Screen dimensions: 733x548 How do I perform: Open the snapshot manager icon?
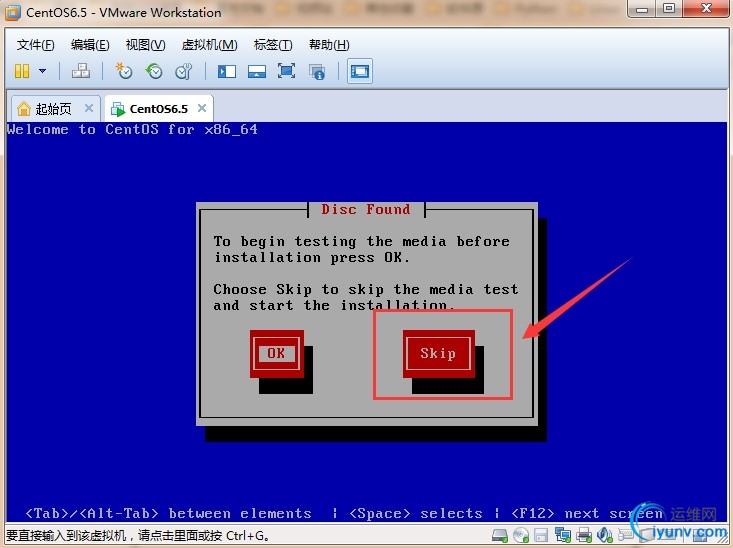click(x=183, y=71)
